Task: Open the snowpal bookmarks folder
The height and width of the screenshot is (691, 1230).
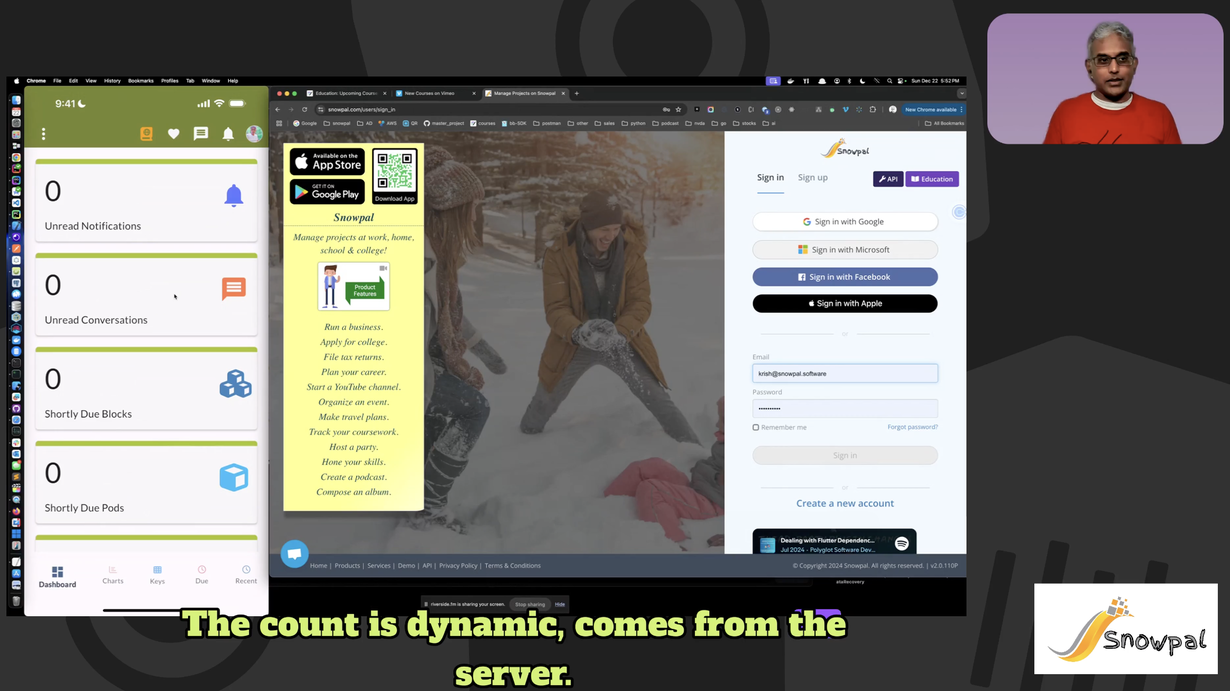Action: tap(338, 123)
